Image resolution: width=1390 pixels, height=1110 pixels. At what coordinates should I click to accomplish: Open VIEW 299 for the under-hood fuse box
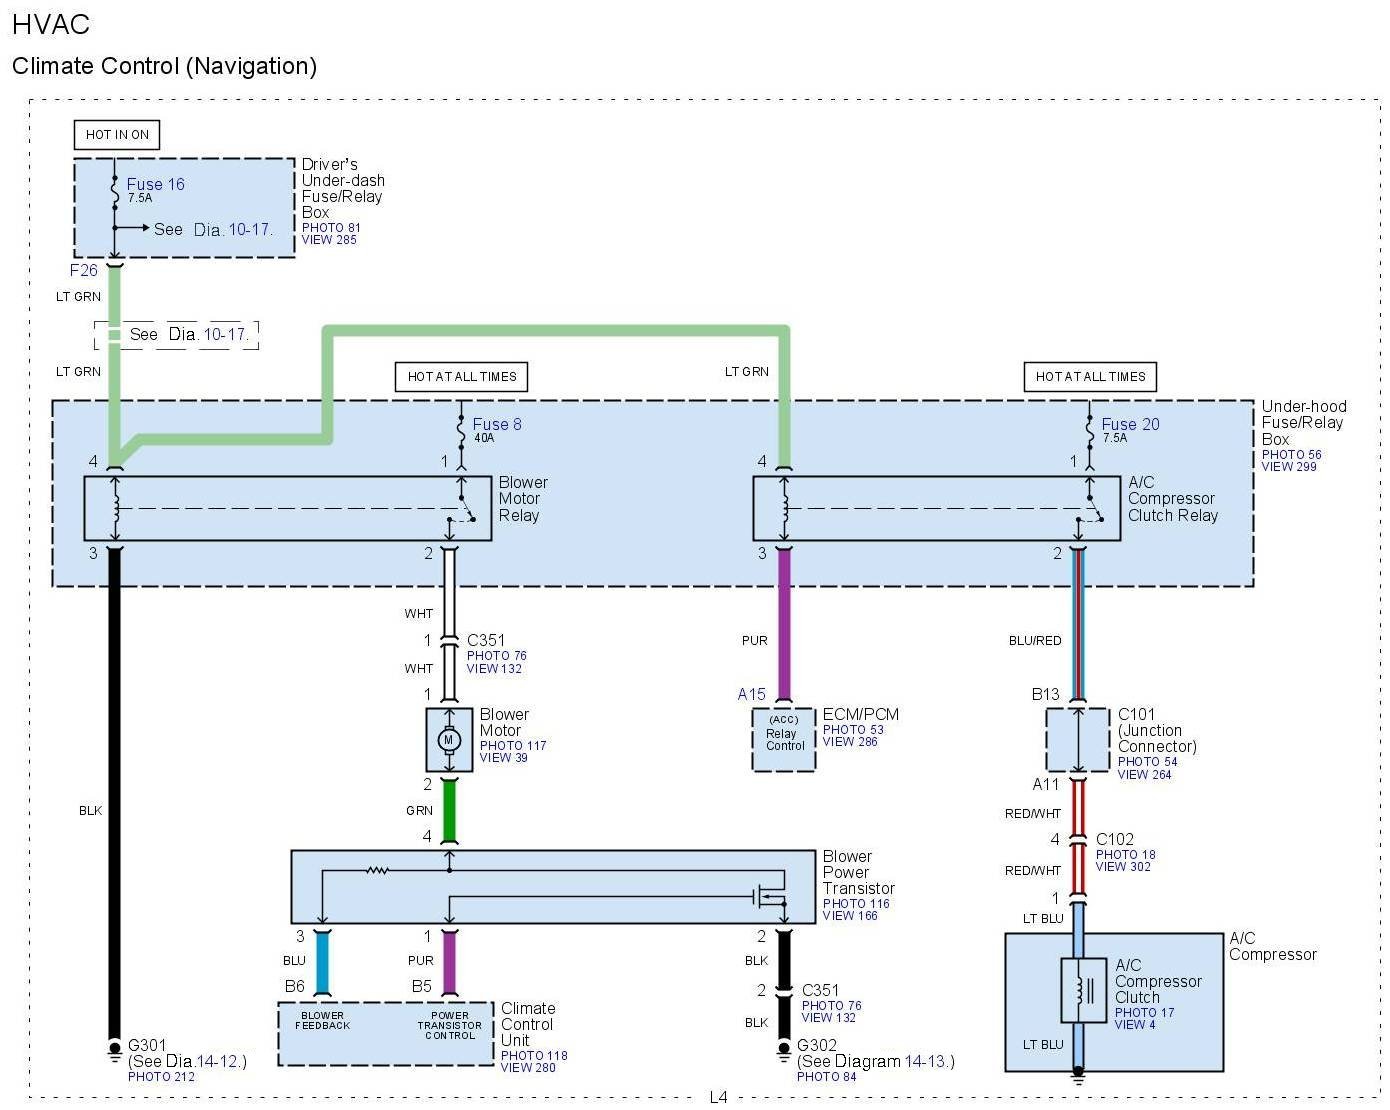tap(1288, 467)
